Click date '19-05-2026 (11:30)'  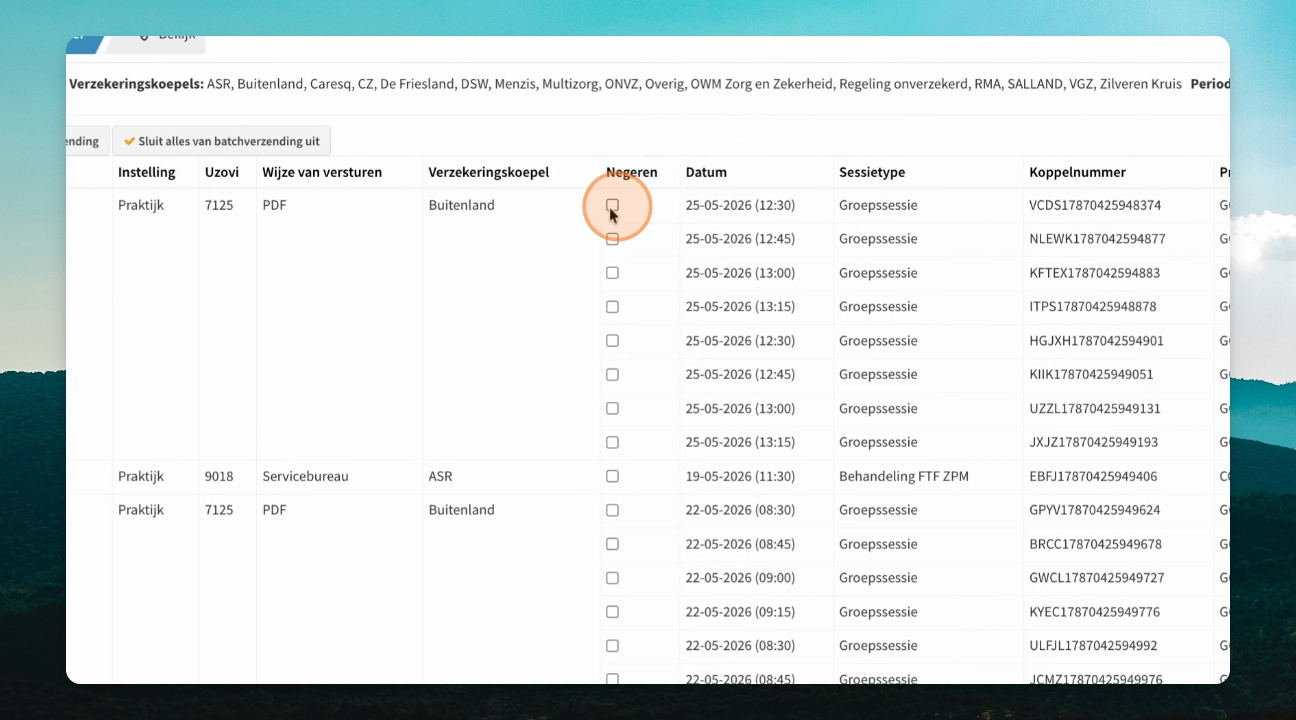click(x=740, y=476)
